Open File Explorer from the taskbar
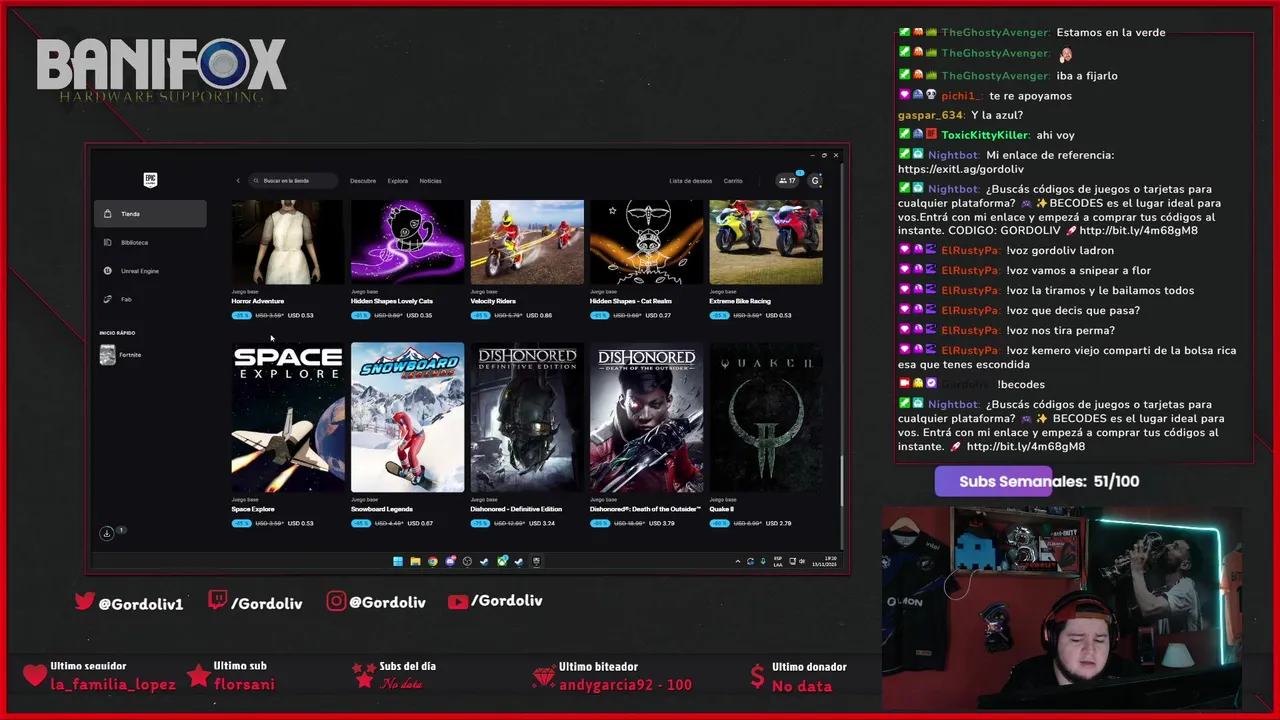1280x720 pixels. pyautogui.click(x=415, y=561)
